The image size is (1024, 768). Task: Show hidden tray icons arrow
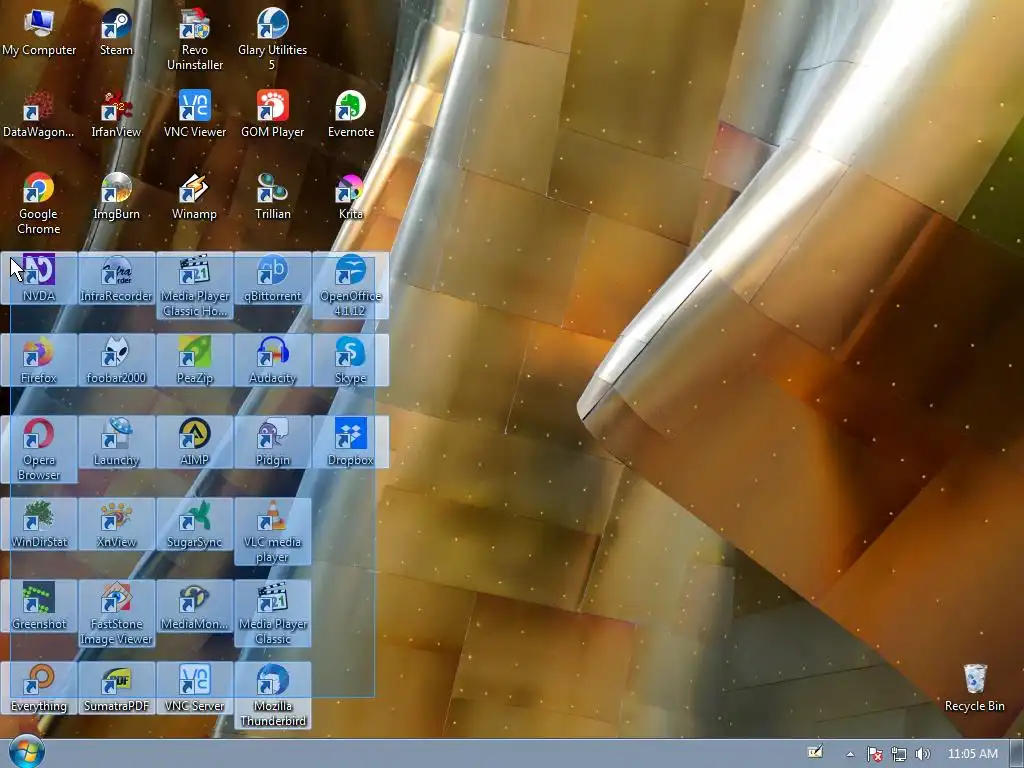tap(850, 754)
